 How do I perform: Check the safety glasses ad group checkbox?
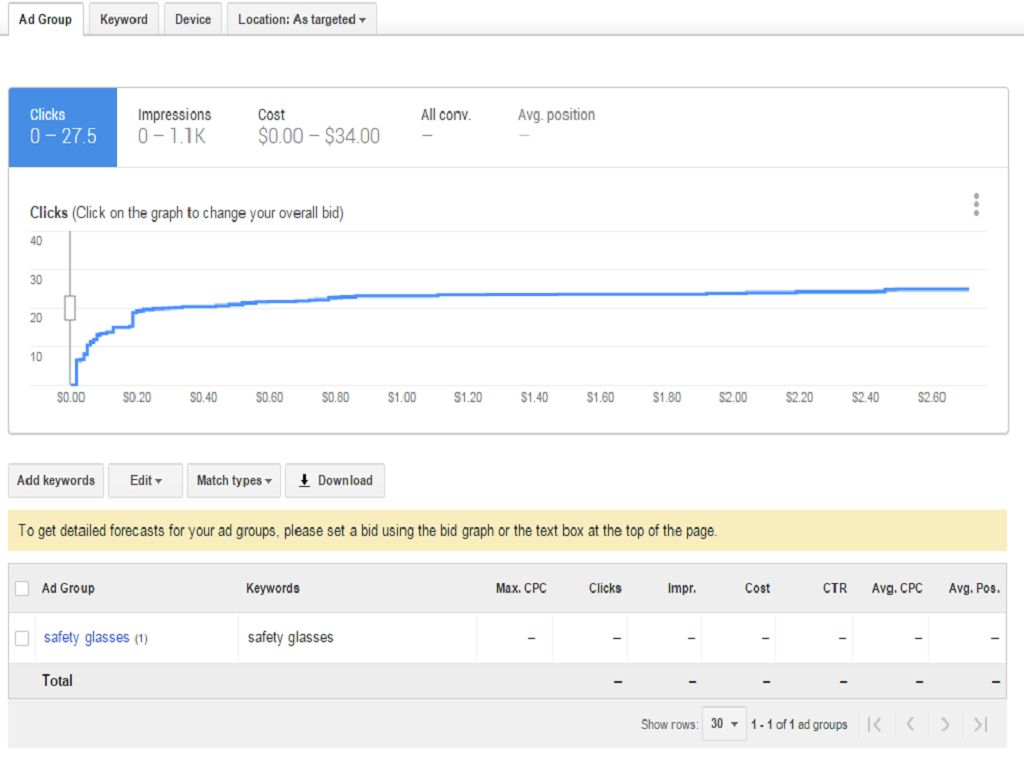tap(22, 638)
